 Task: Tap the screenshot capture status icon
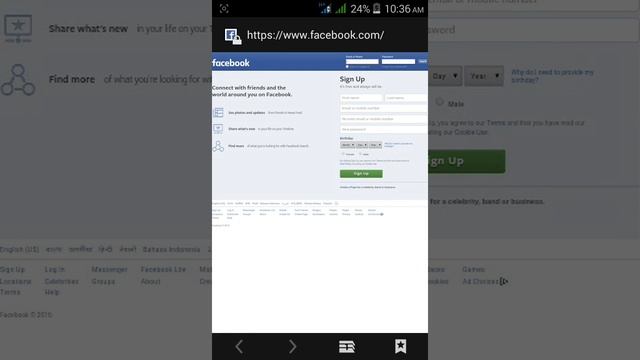[224, 9]
